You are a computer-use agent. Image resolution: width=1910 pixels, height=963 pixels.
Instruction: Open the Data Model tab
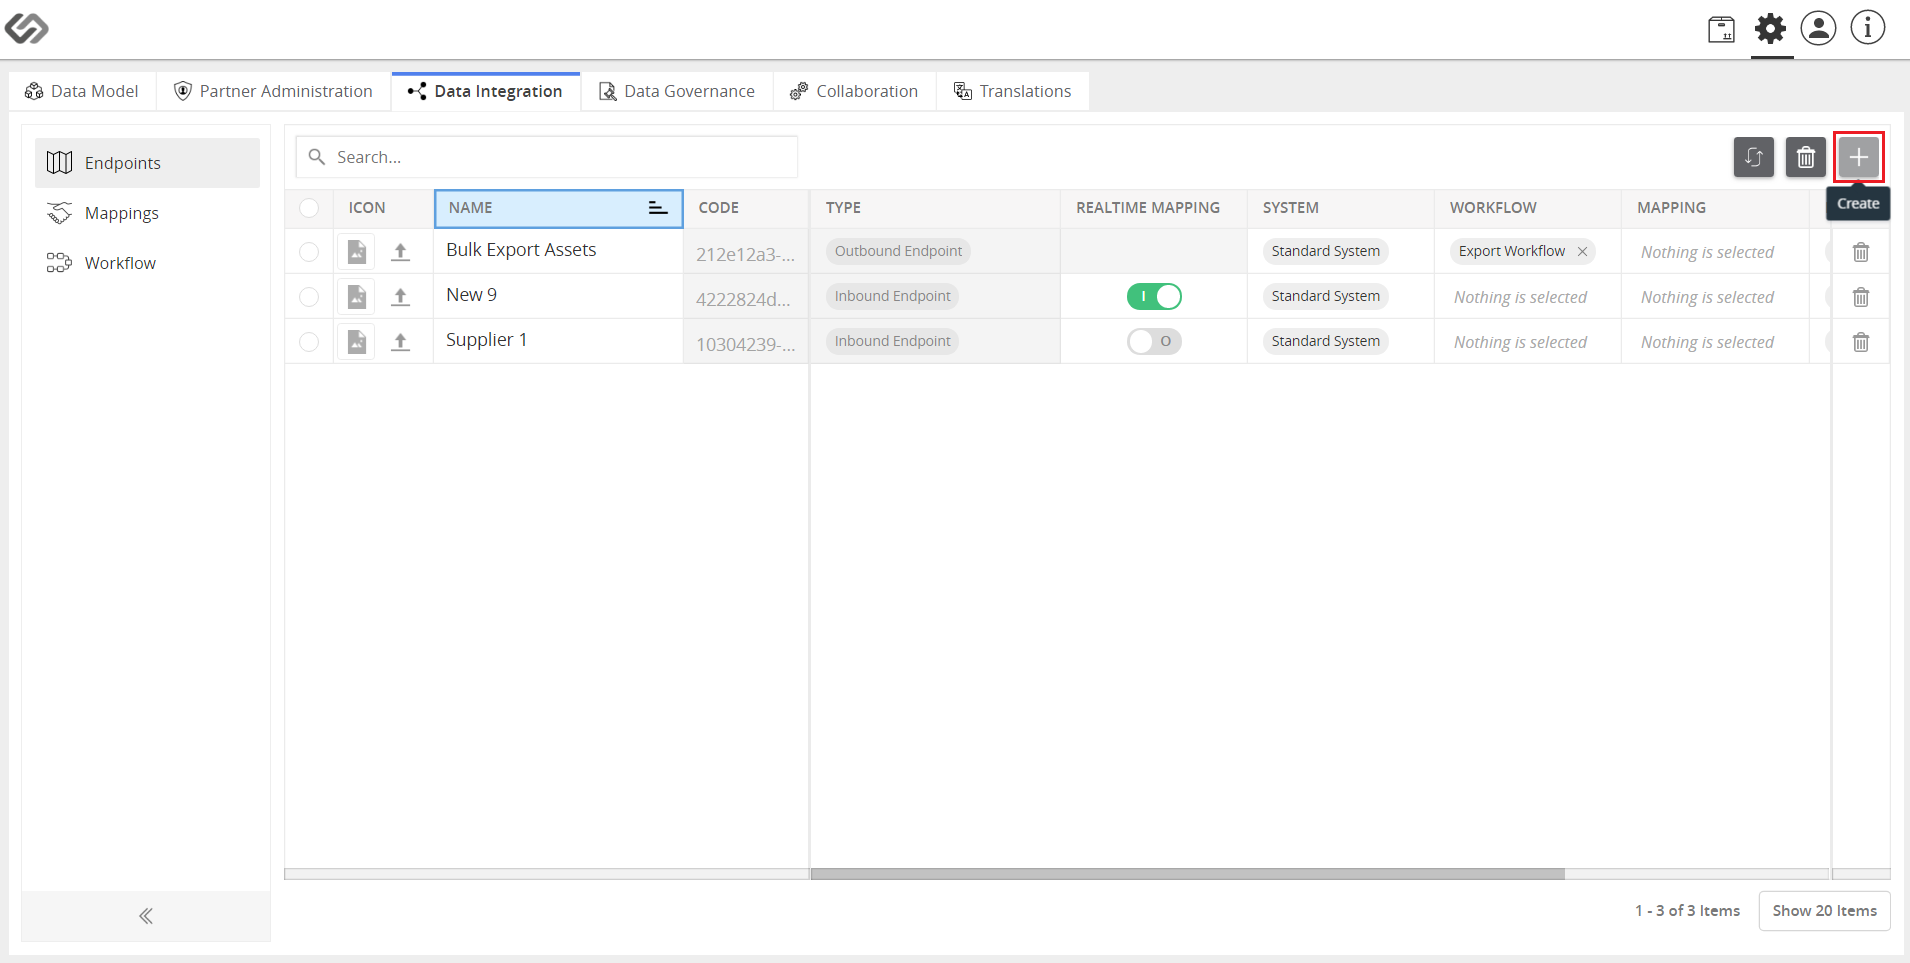[x=82, y=91]
